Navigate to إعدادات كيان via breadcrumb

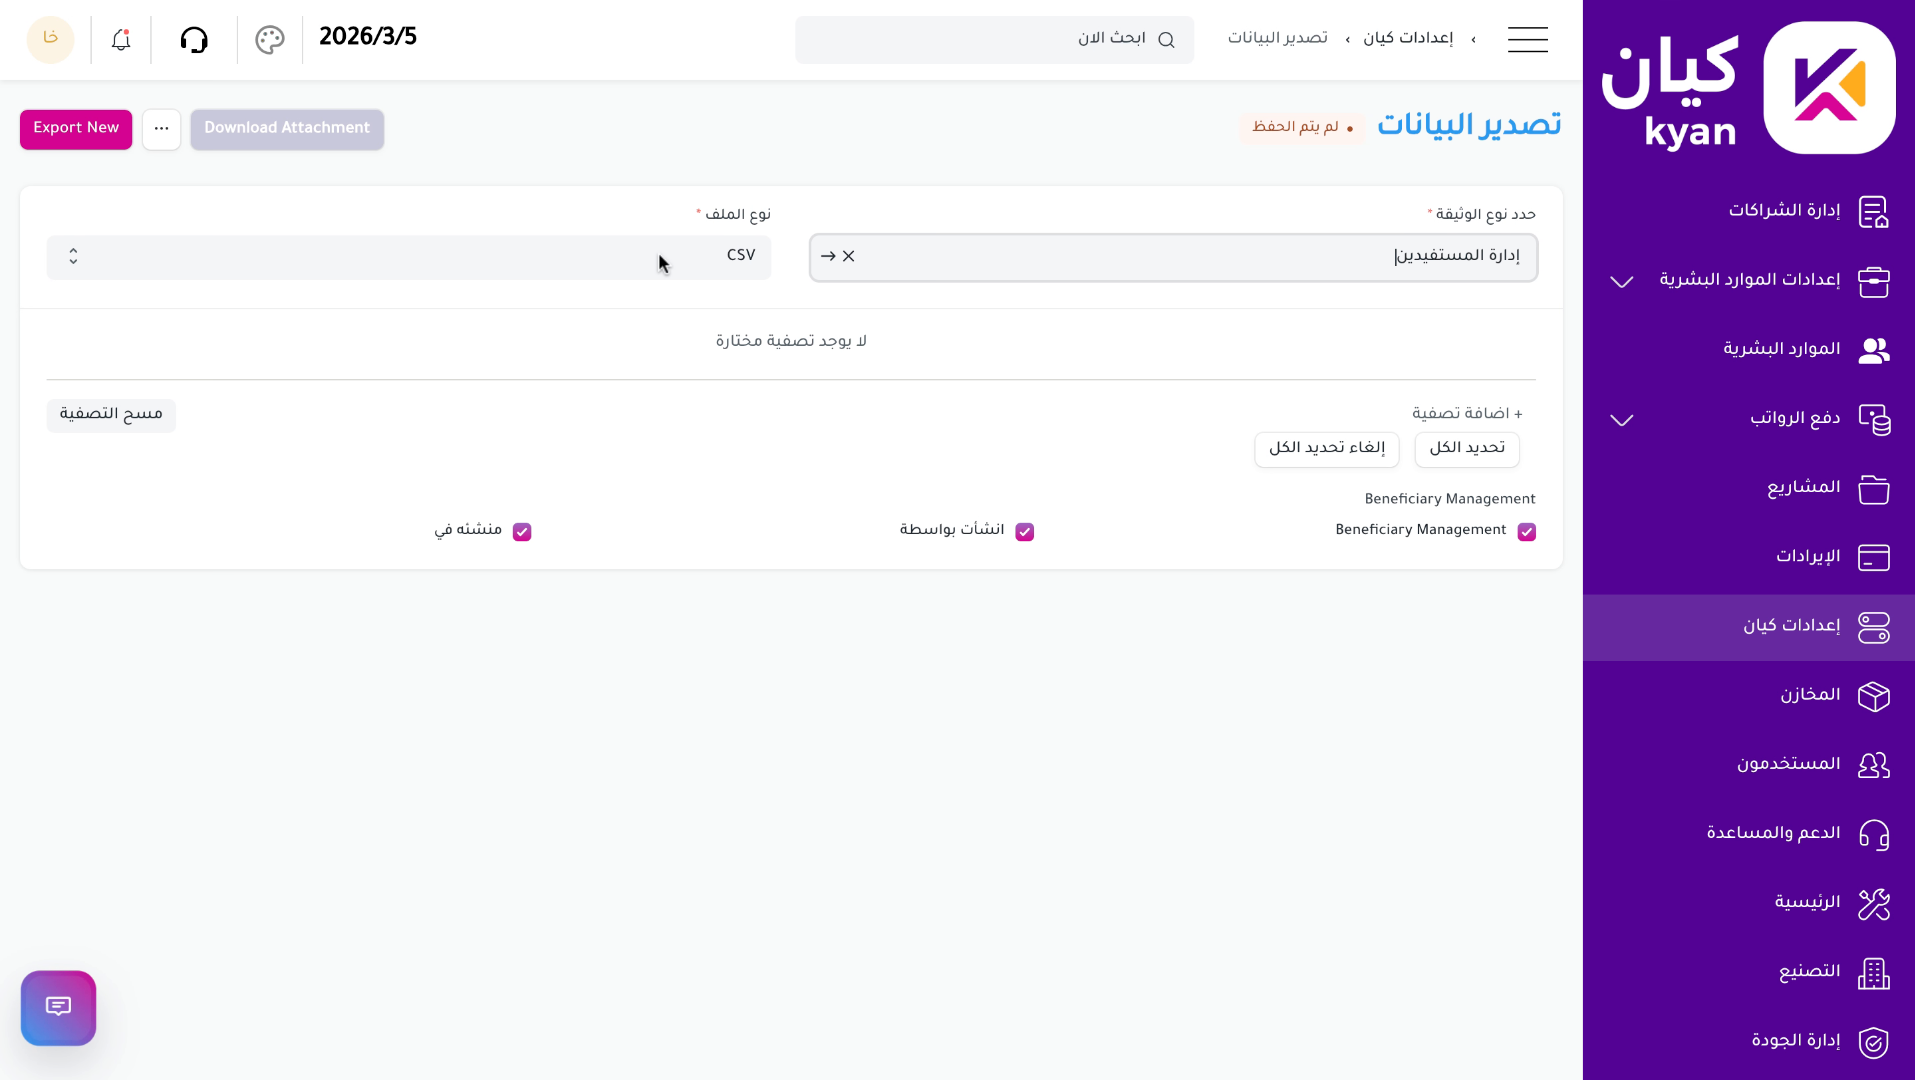click(x=1409, y=38)
